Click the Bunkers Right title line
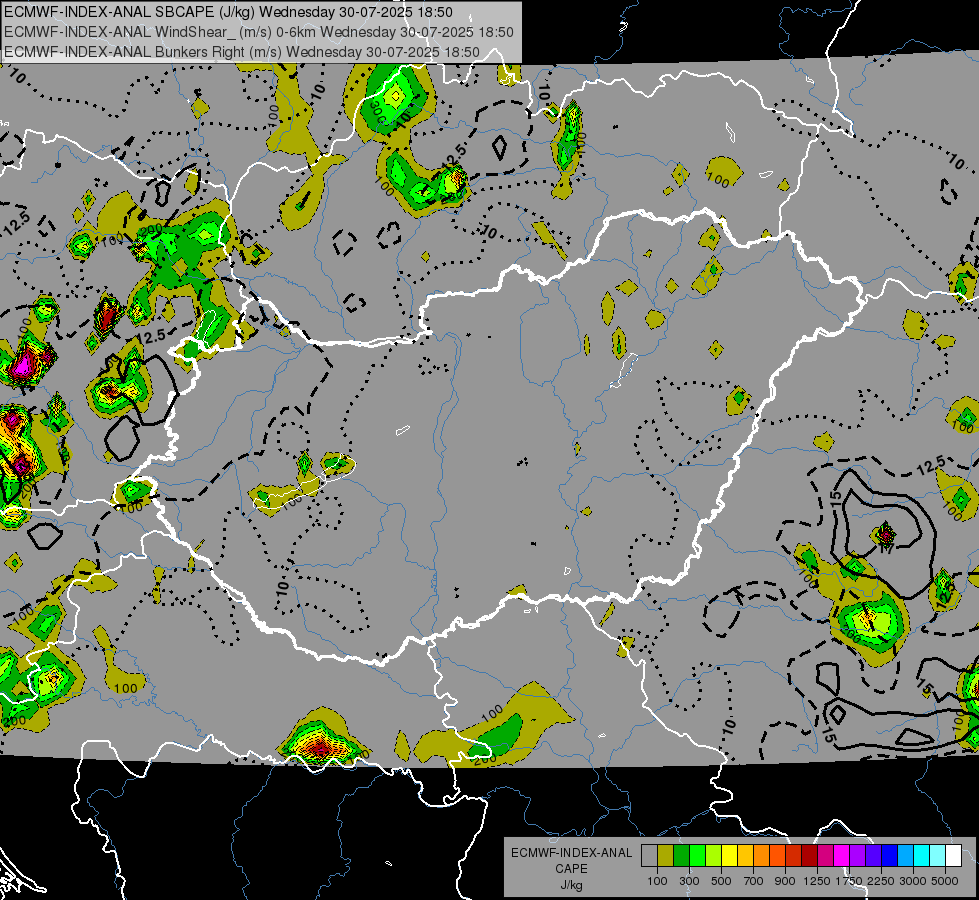This screenshot has width=979, height=900. [x=242, y=52]
